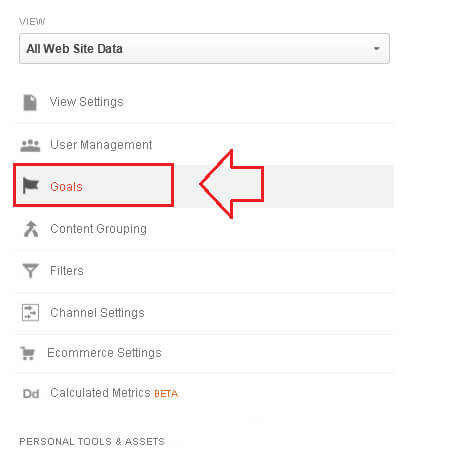Click the Channel Settings arrows icon
The height and width of the screenshot is (466, 450).
[30, 313]
